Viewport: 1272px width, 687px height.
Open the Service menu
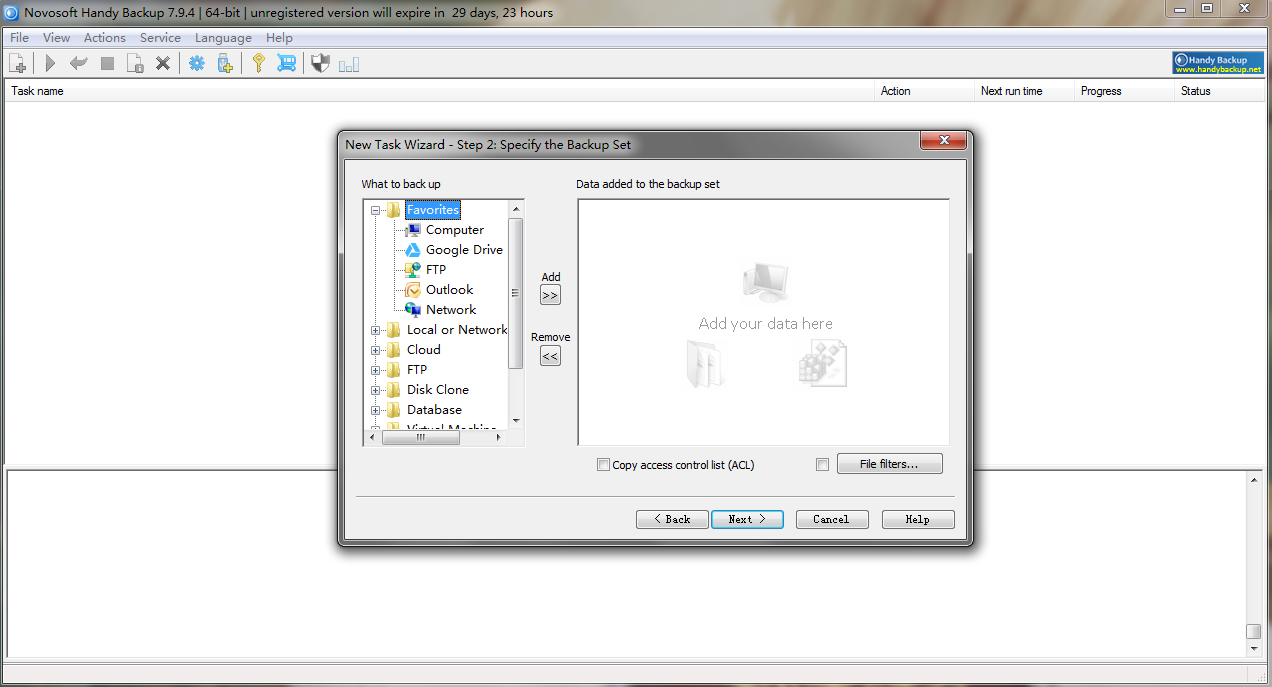(x=160, y=38)
